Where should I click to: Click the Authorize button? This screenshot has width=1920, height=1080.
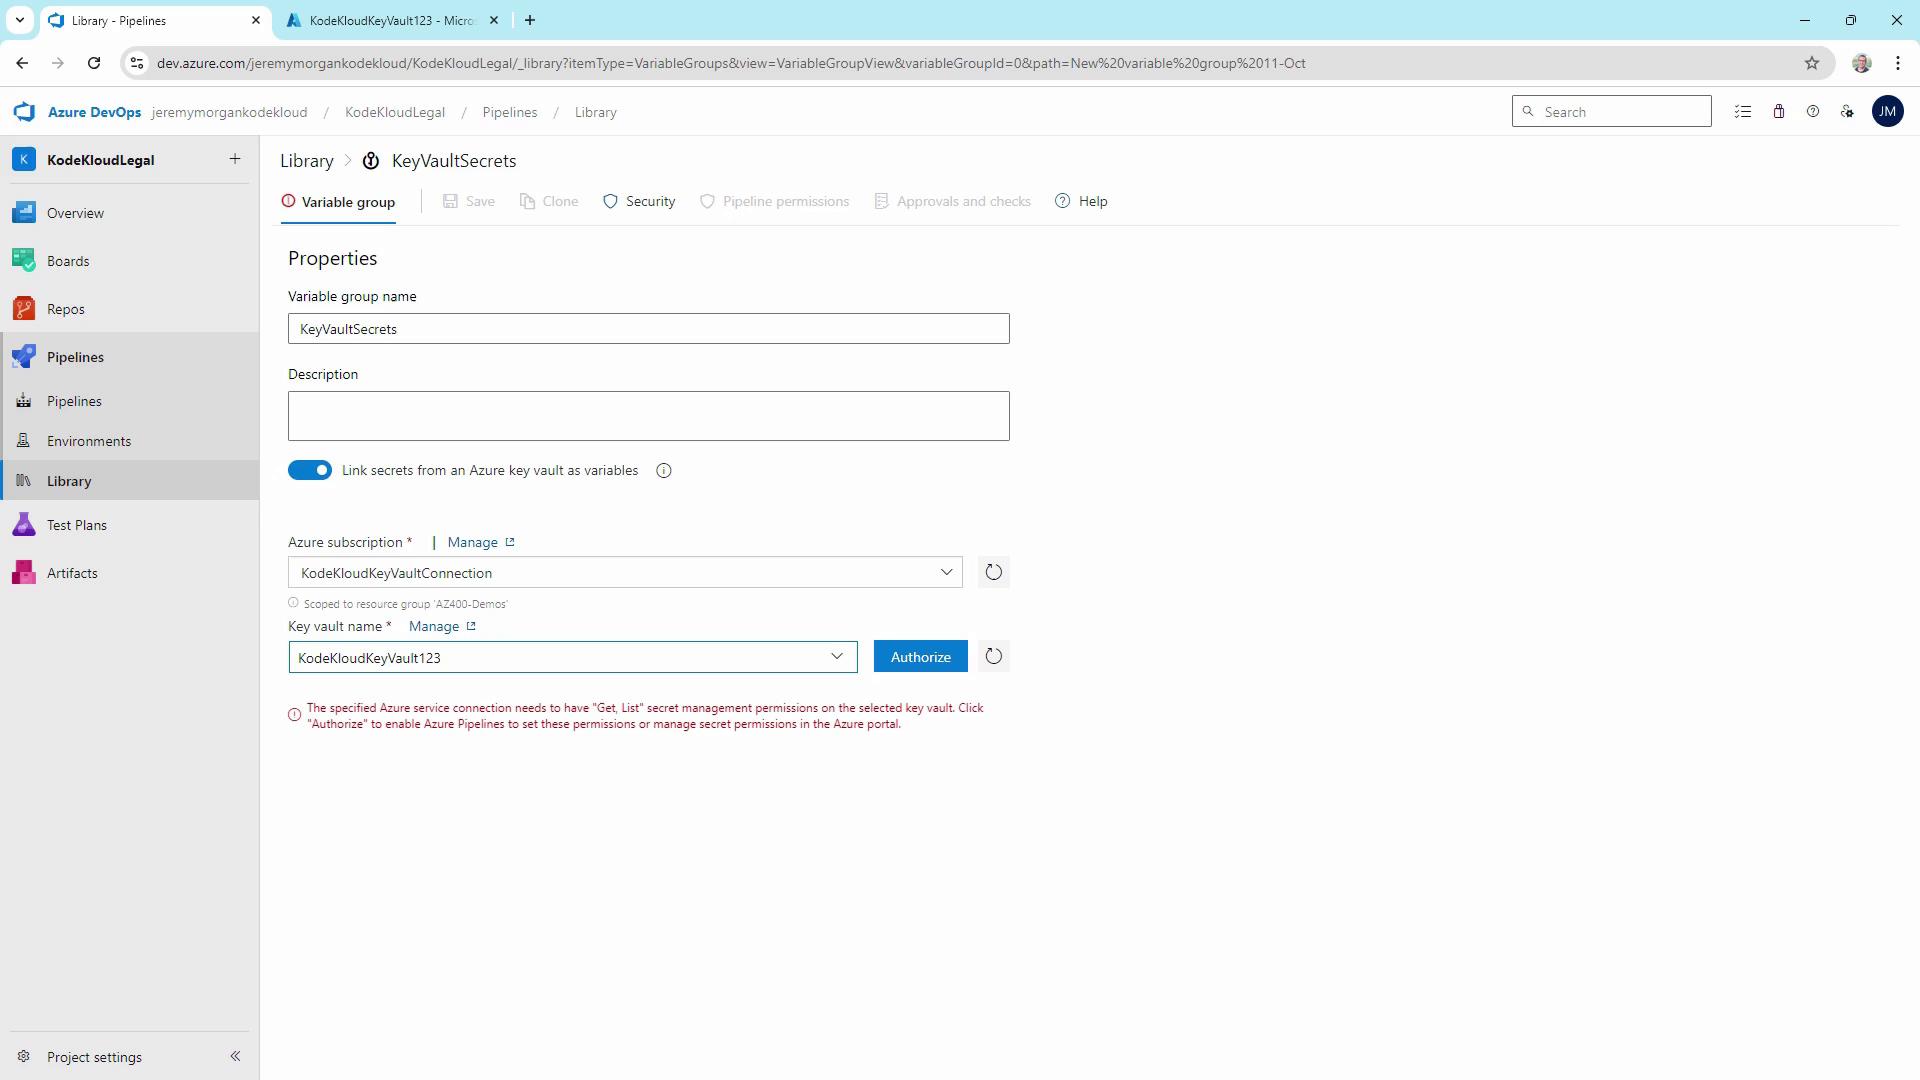click(x=920, y=657)
